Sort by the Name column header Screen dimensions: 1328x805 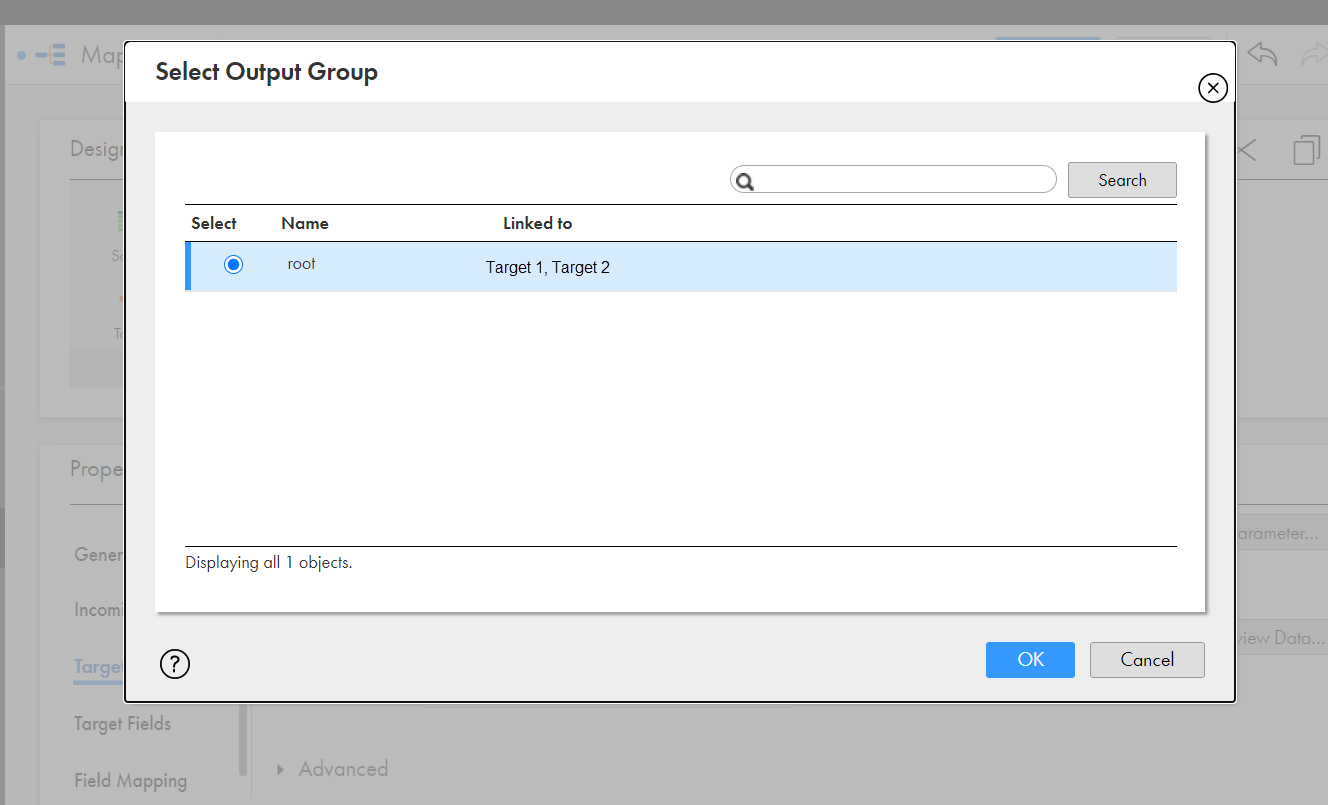[305, 223]
